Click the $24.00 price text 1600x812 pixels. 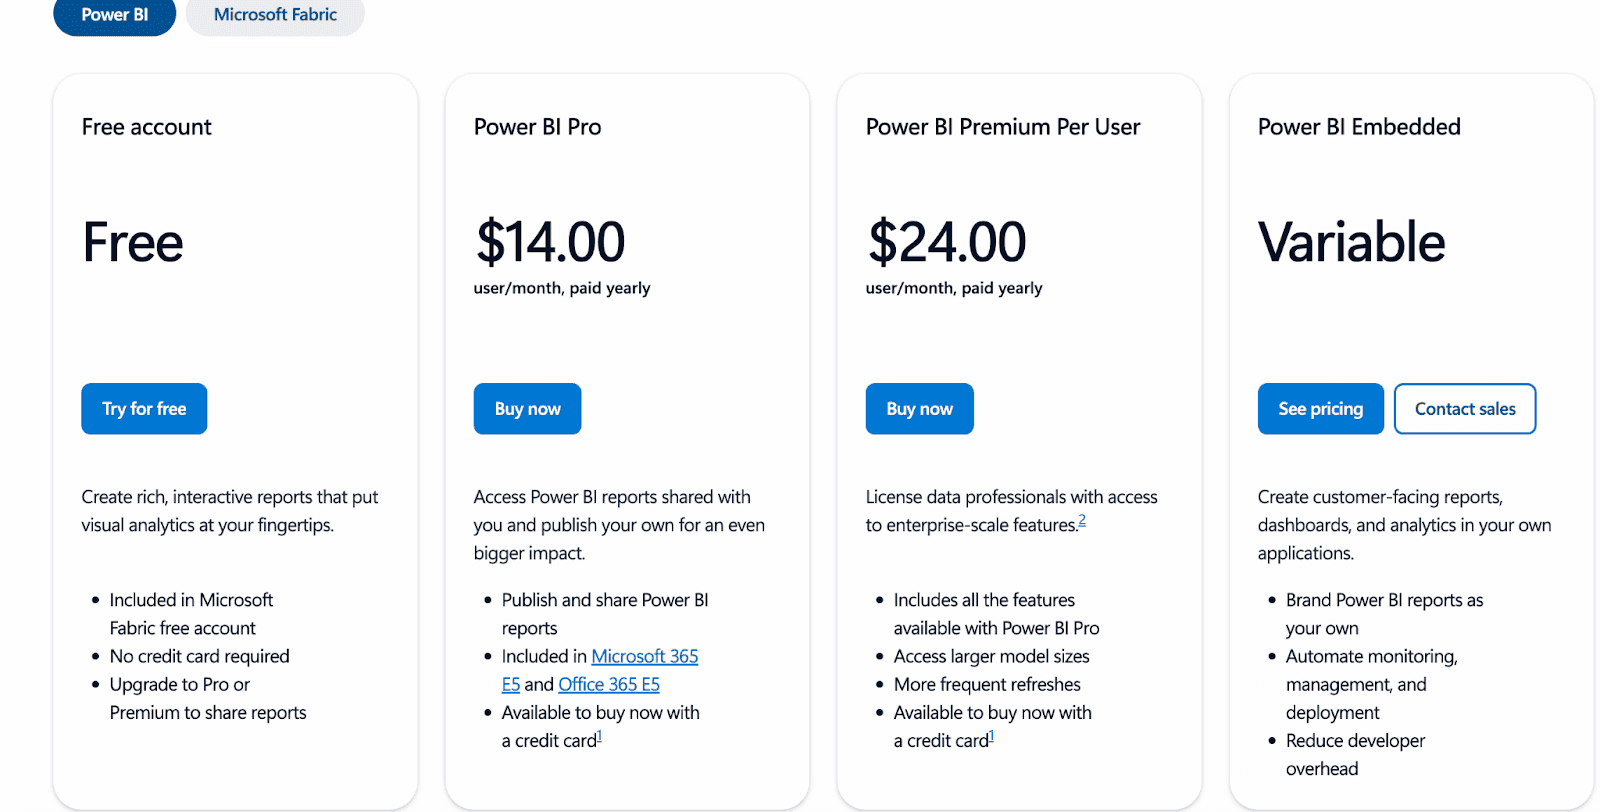(x=944, y=240)
